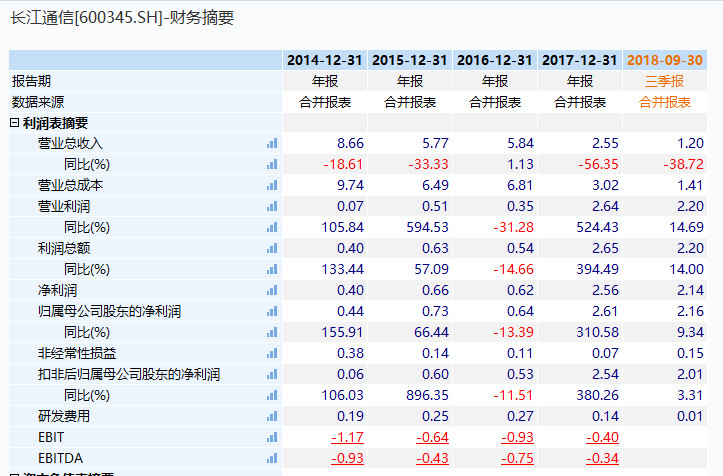Open chart icon for 研发费用 row

coord(272,416)
